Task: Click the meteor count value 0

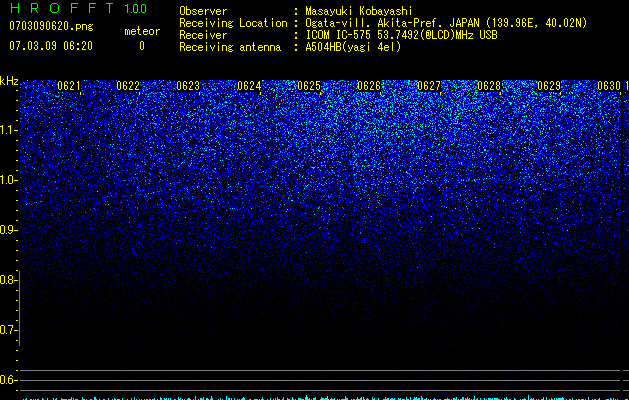Action: 142,46
